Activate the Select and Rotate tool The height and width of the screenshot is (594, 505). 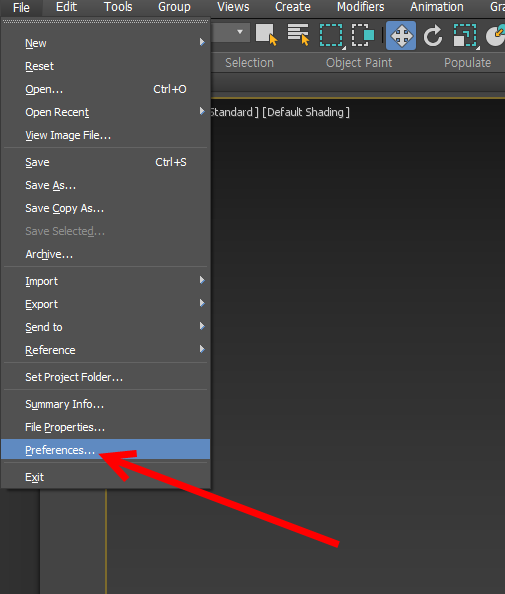point(433,36)
